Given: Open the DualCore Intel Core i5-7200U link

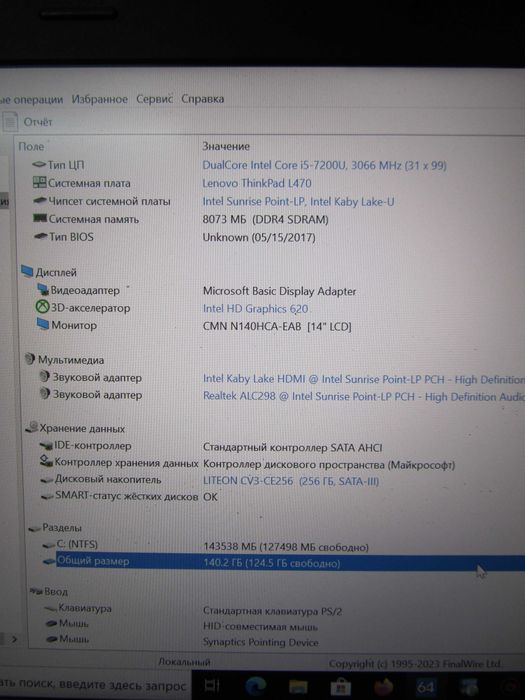Looking at the screenshot, I should [x=324, y=165].
